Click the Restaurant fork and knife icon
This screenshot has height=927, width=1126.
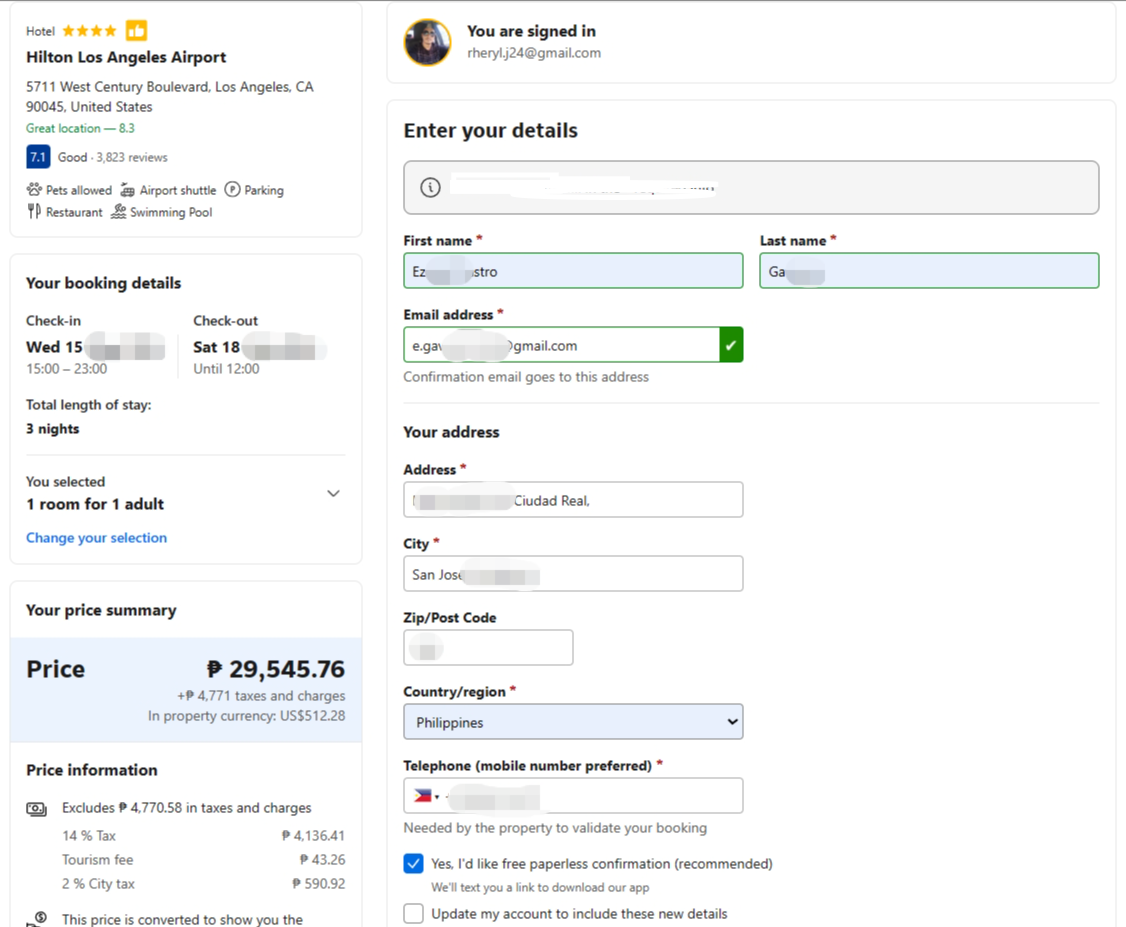(x=34, y=212)
